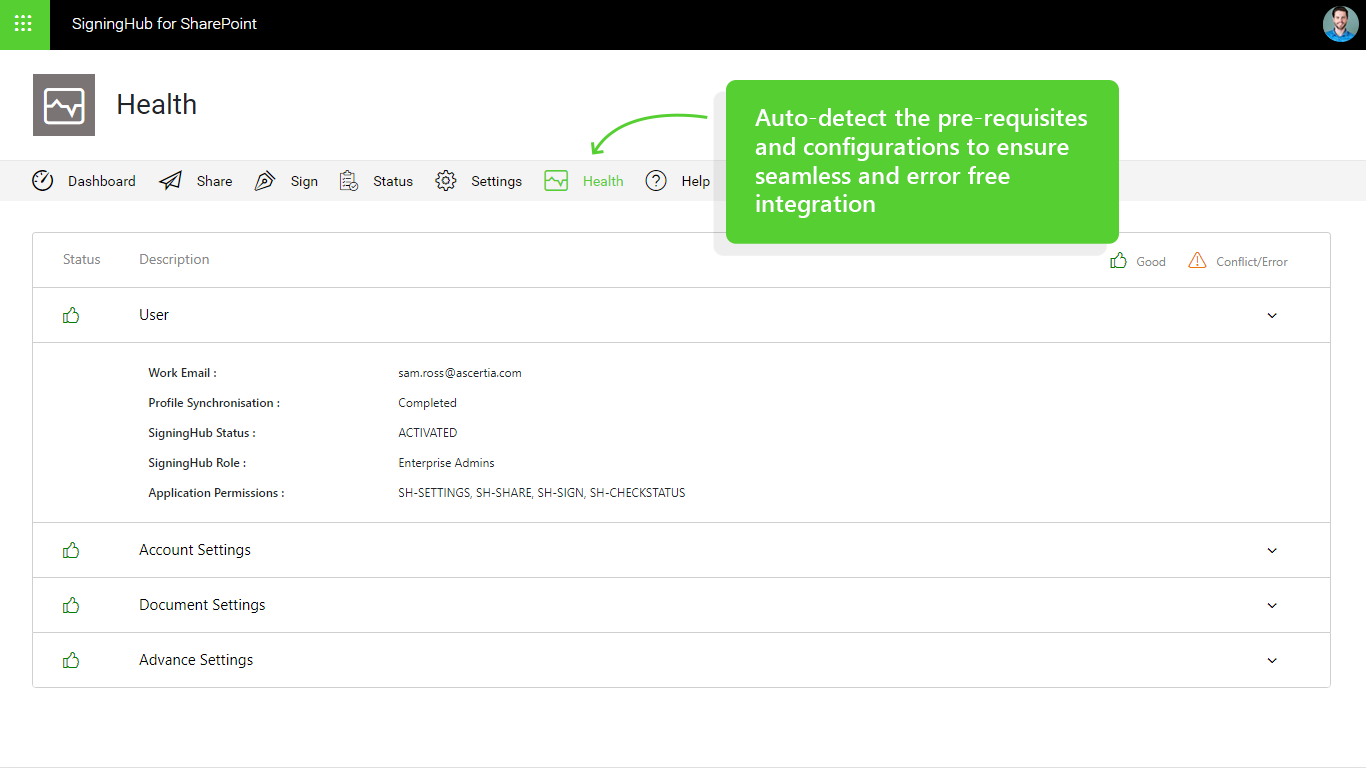Click the email sam.ross@ascertia.com

[460, 373]
